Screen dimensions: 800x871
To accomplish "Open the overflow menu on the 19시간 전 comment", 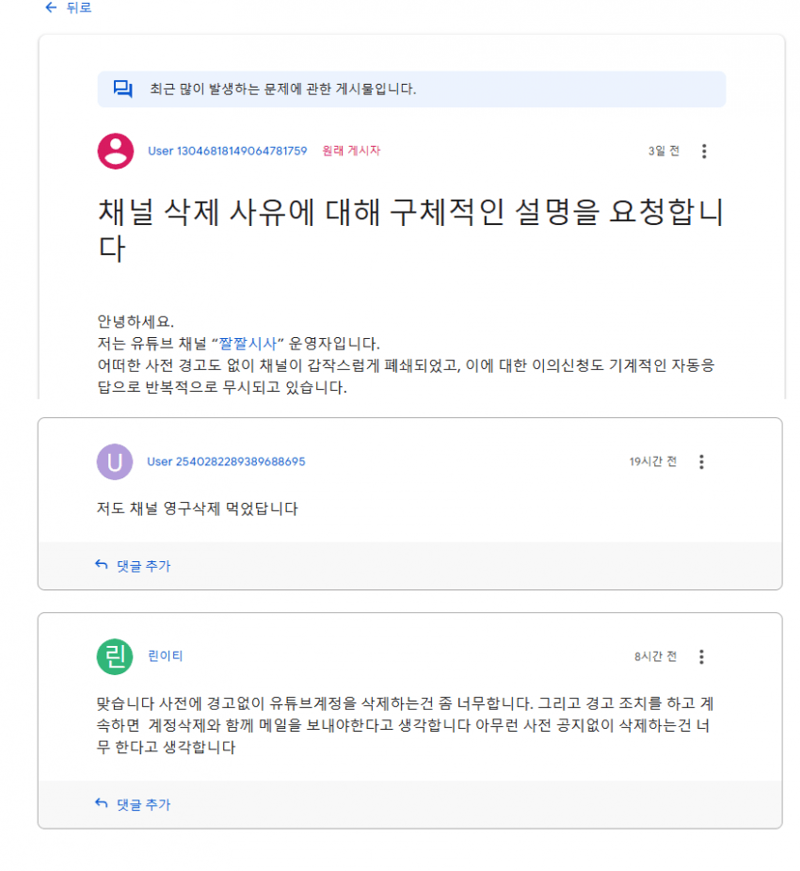I will point(702,462).
